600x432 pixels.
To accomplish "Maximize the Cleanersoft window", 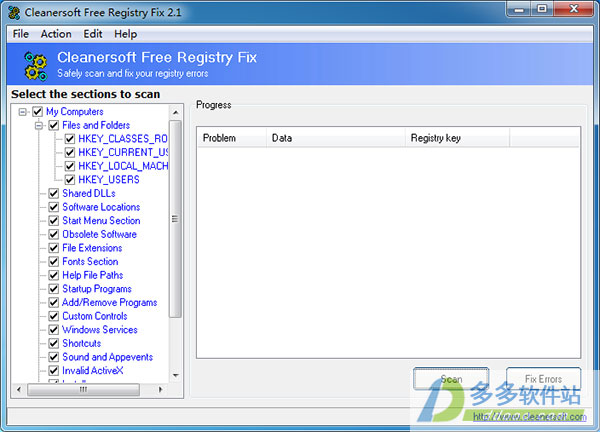I will coord(542,9).
